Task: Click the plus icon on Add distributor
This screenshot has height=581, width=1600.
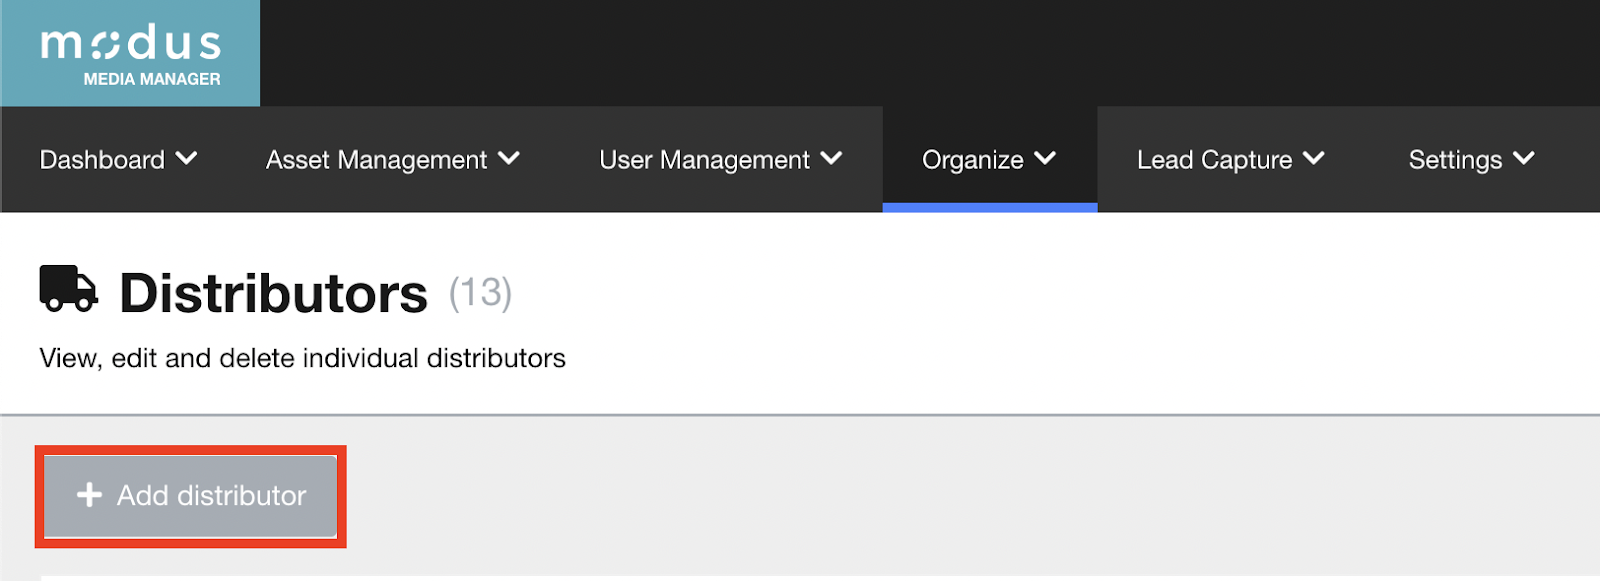Action: pos(90,495)
